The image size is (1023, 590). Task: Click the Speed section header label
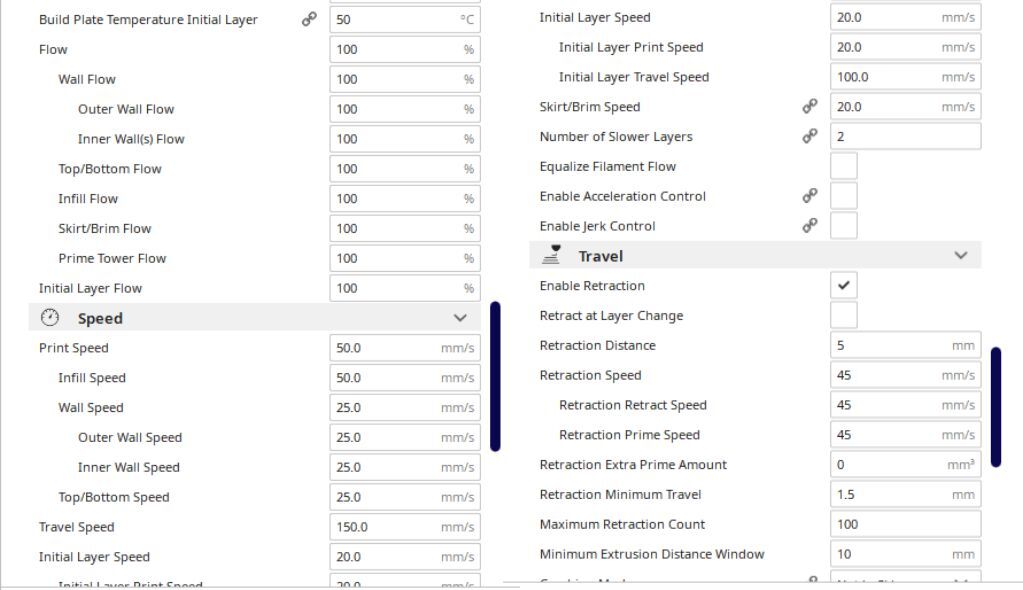[100, 318]
